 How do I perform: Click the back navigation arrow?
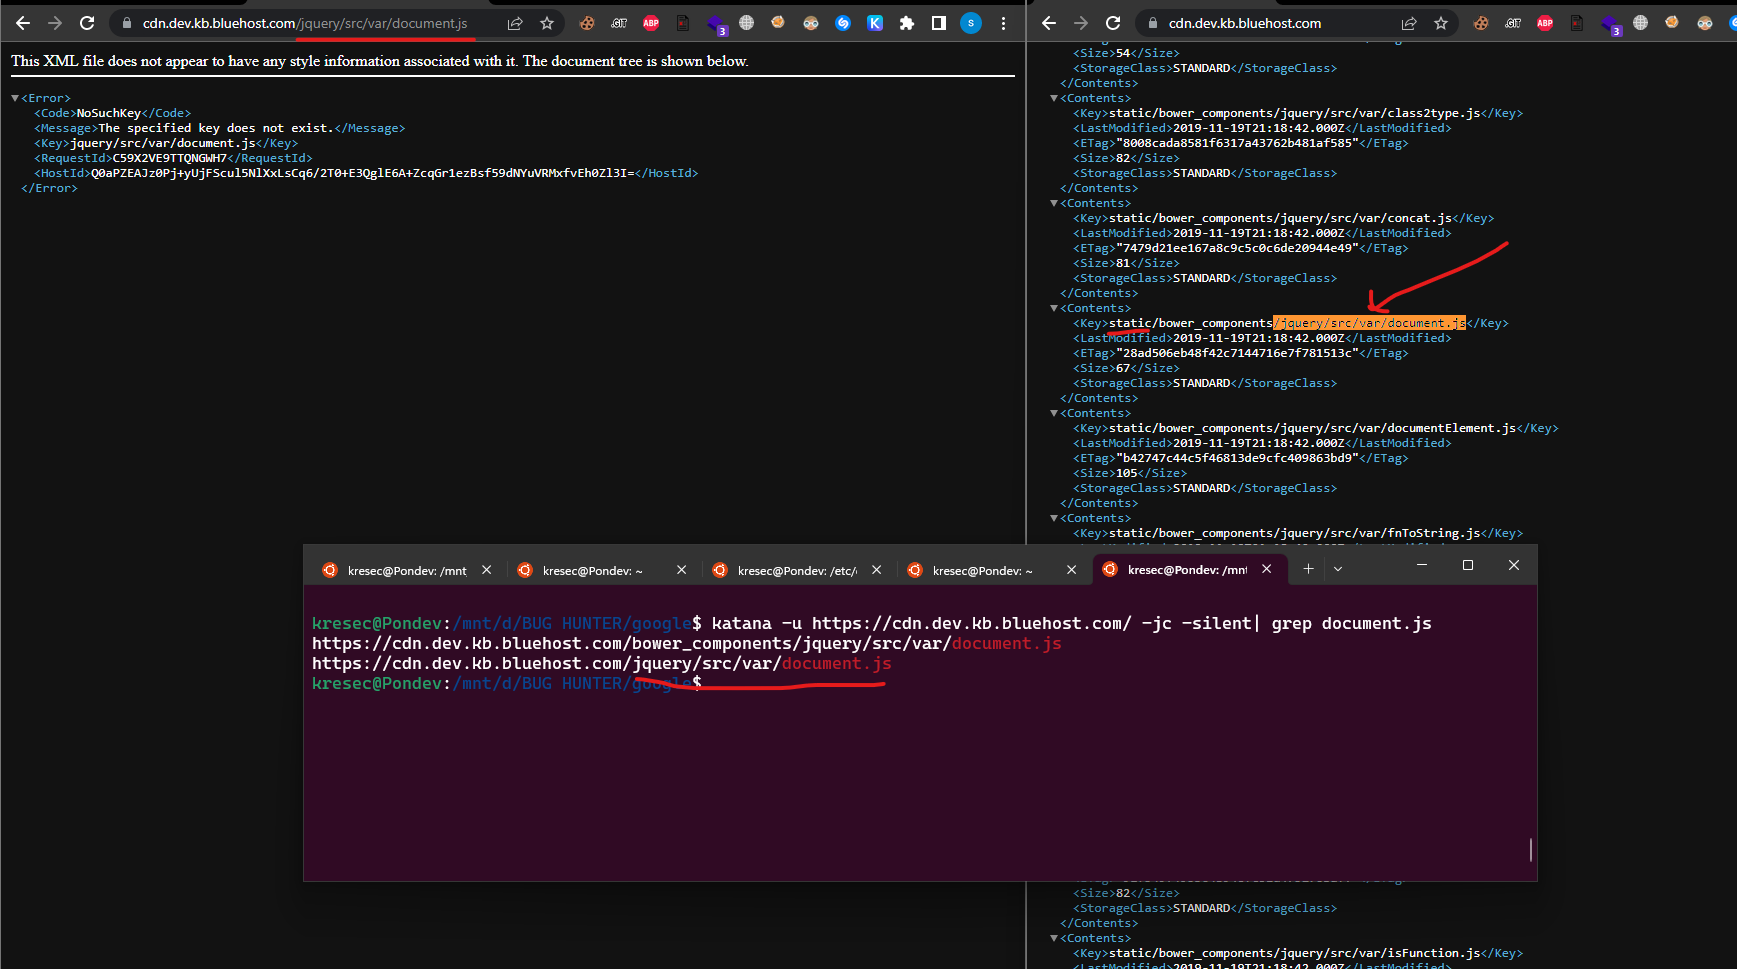pos(21,23)
